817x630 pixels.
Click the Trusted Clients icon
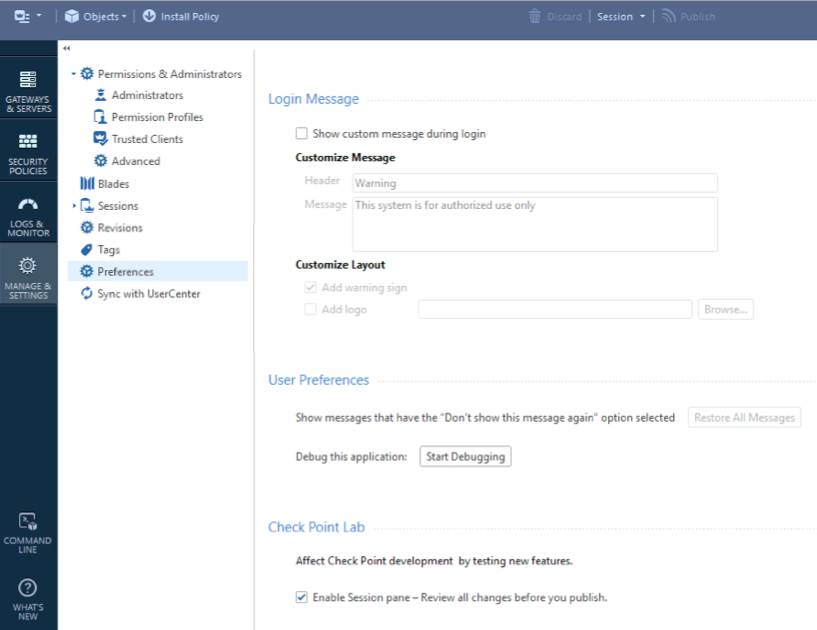[x=100, y=139]
